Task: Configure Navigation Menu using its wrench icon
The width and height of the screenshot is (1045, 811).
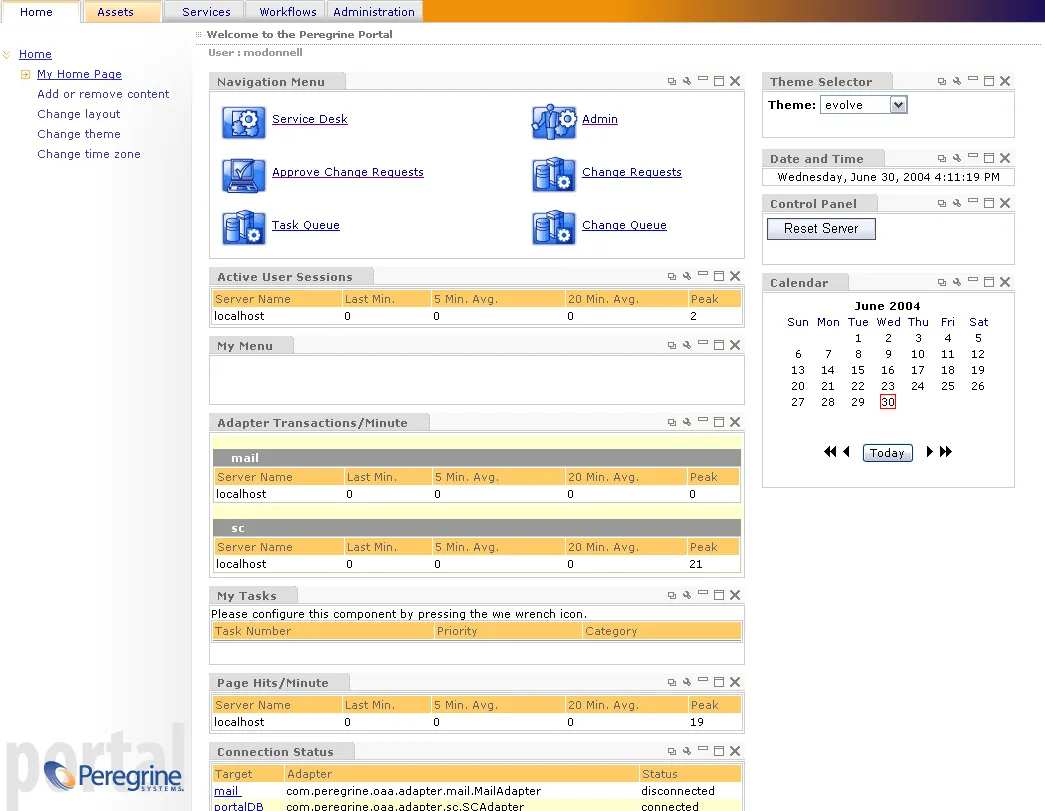Action: [687, 81]
